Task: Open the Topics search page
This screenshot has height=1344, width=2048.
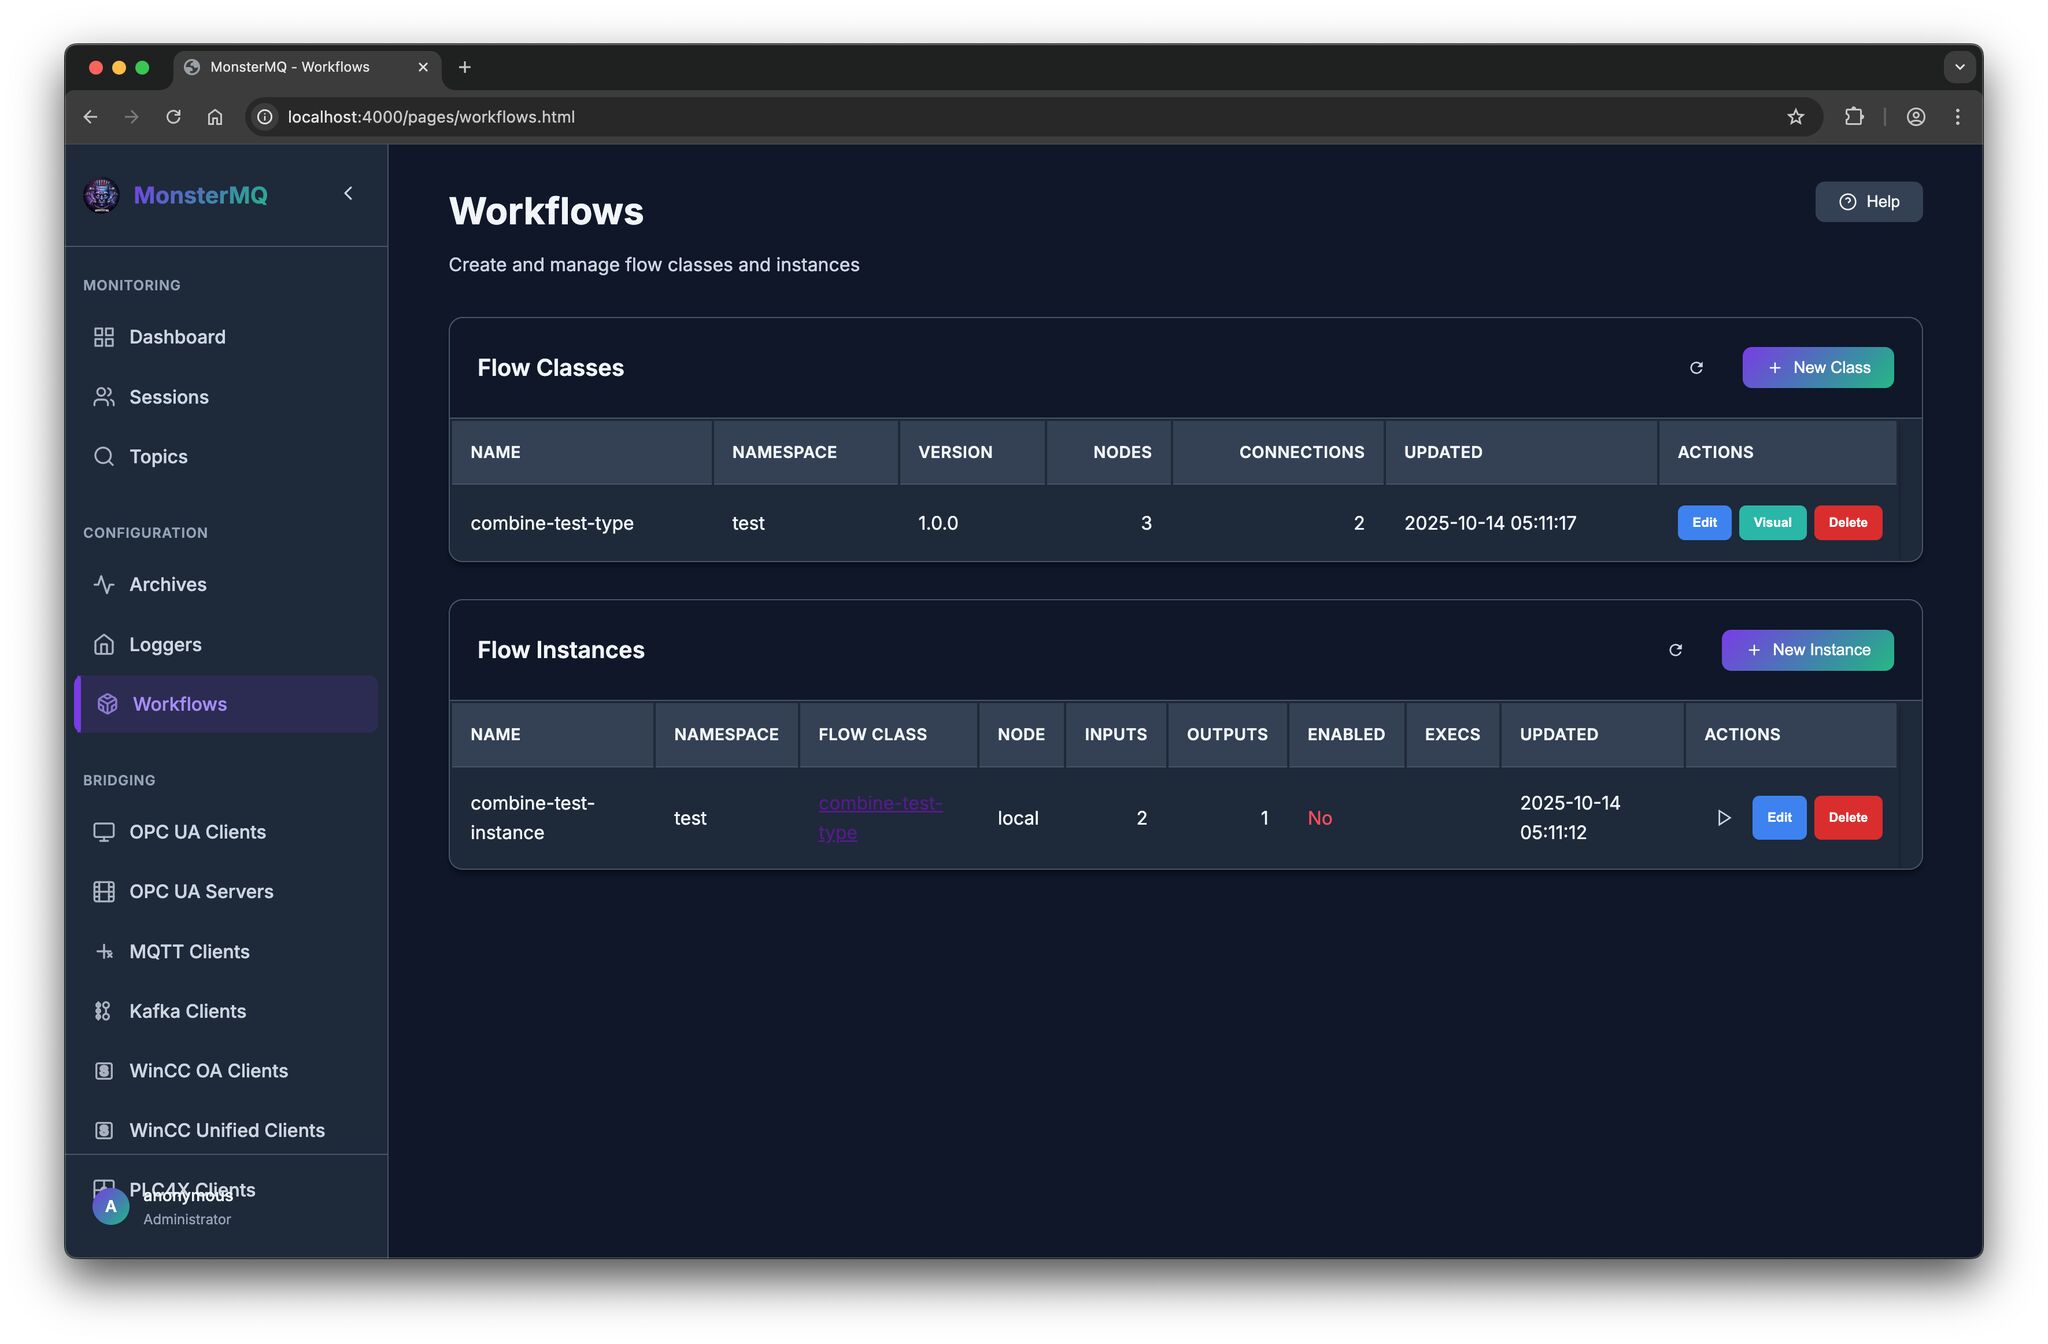Action: click(x=158, y=457)
